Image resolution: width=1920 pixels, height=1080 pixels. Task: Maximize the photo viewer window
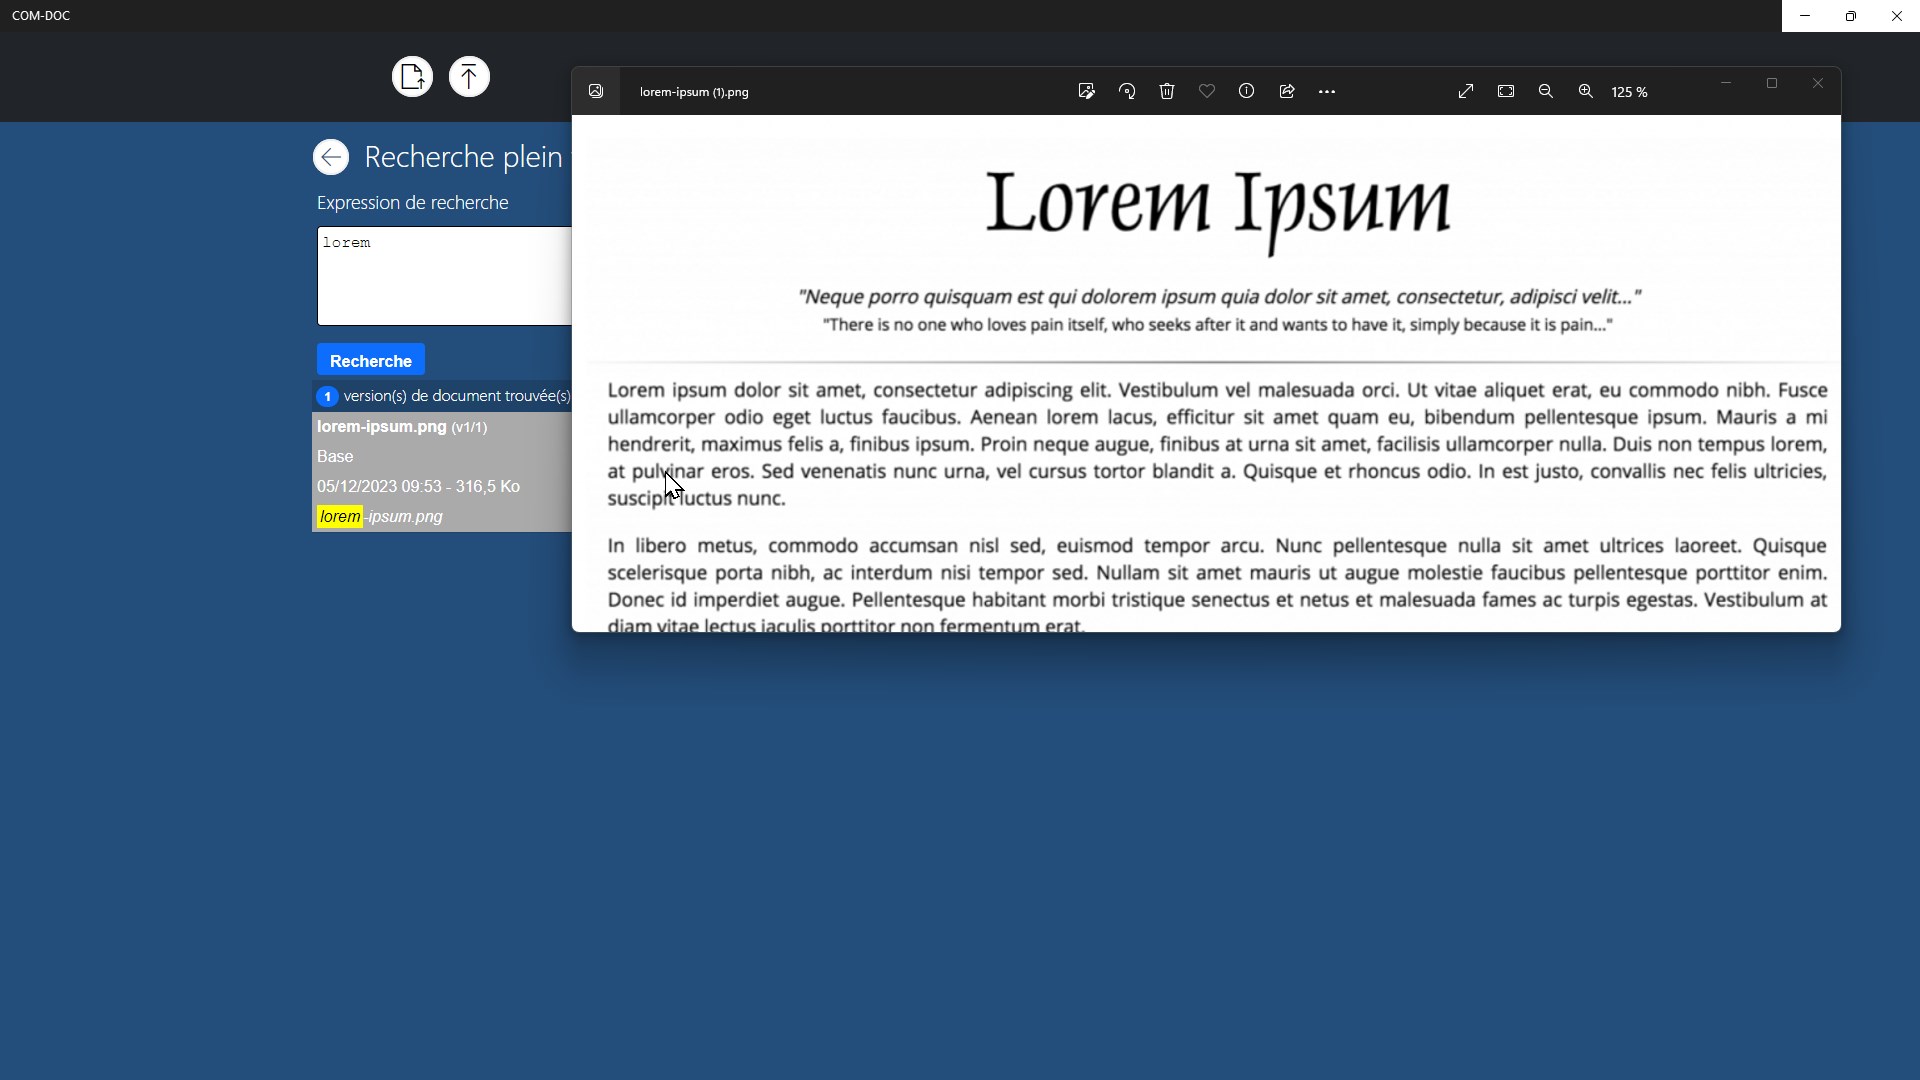(1772, 83)
